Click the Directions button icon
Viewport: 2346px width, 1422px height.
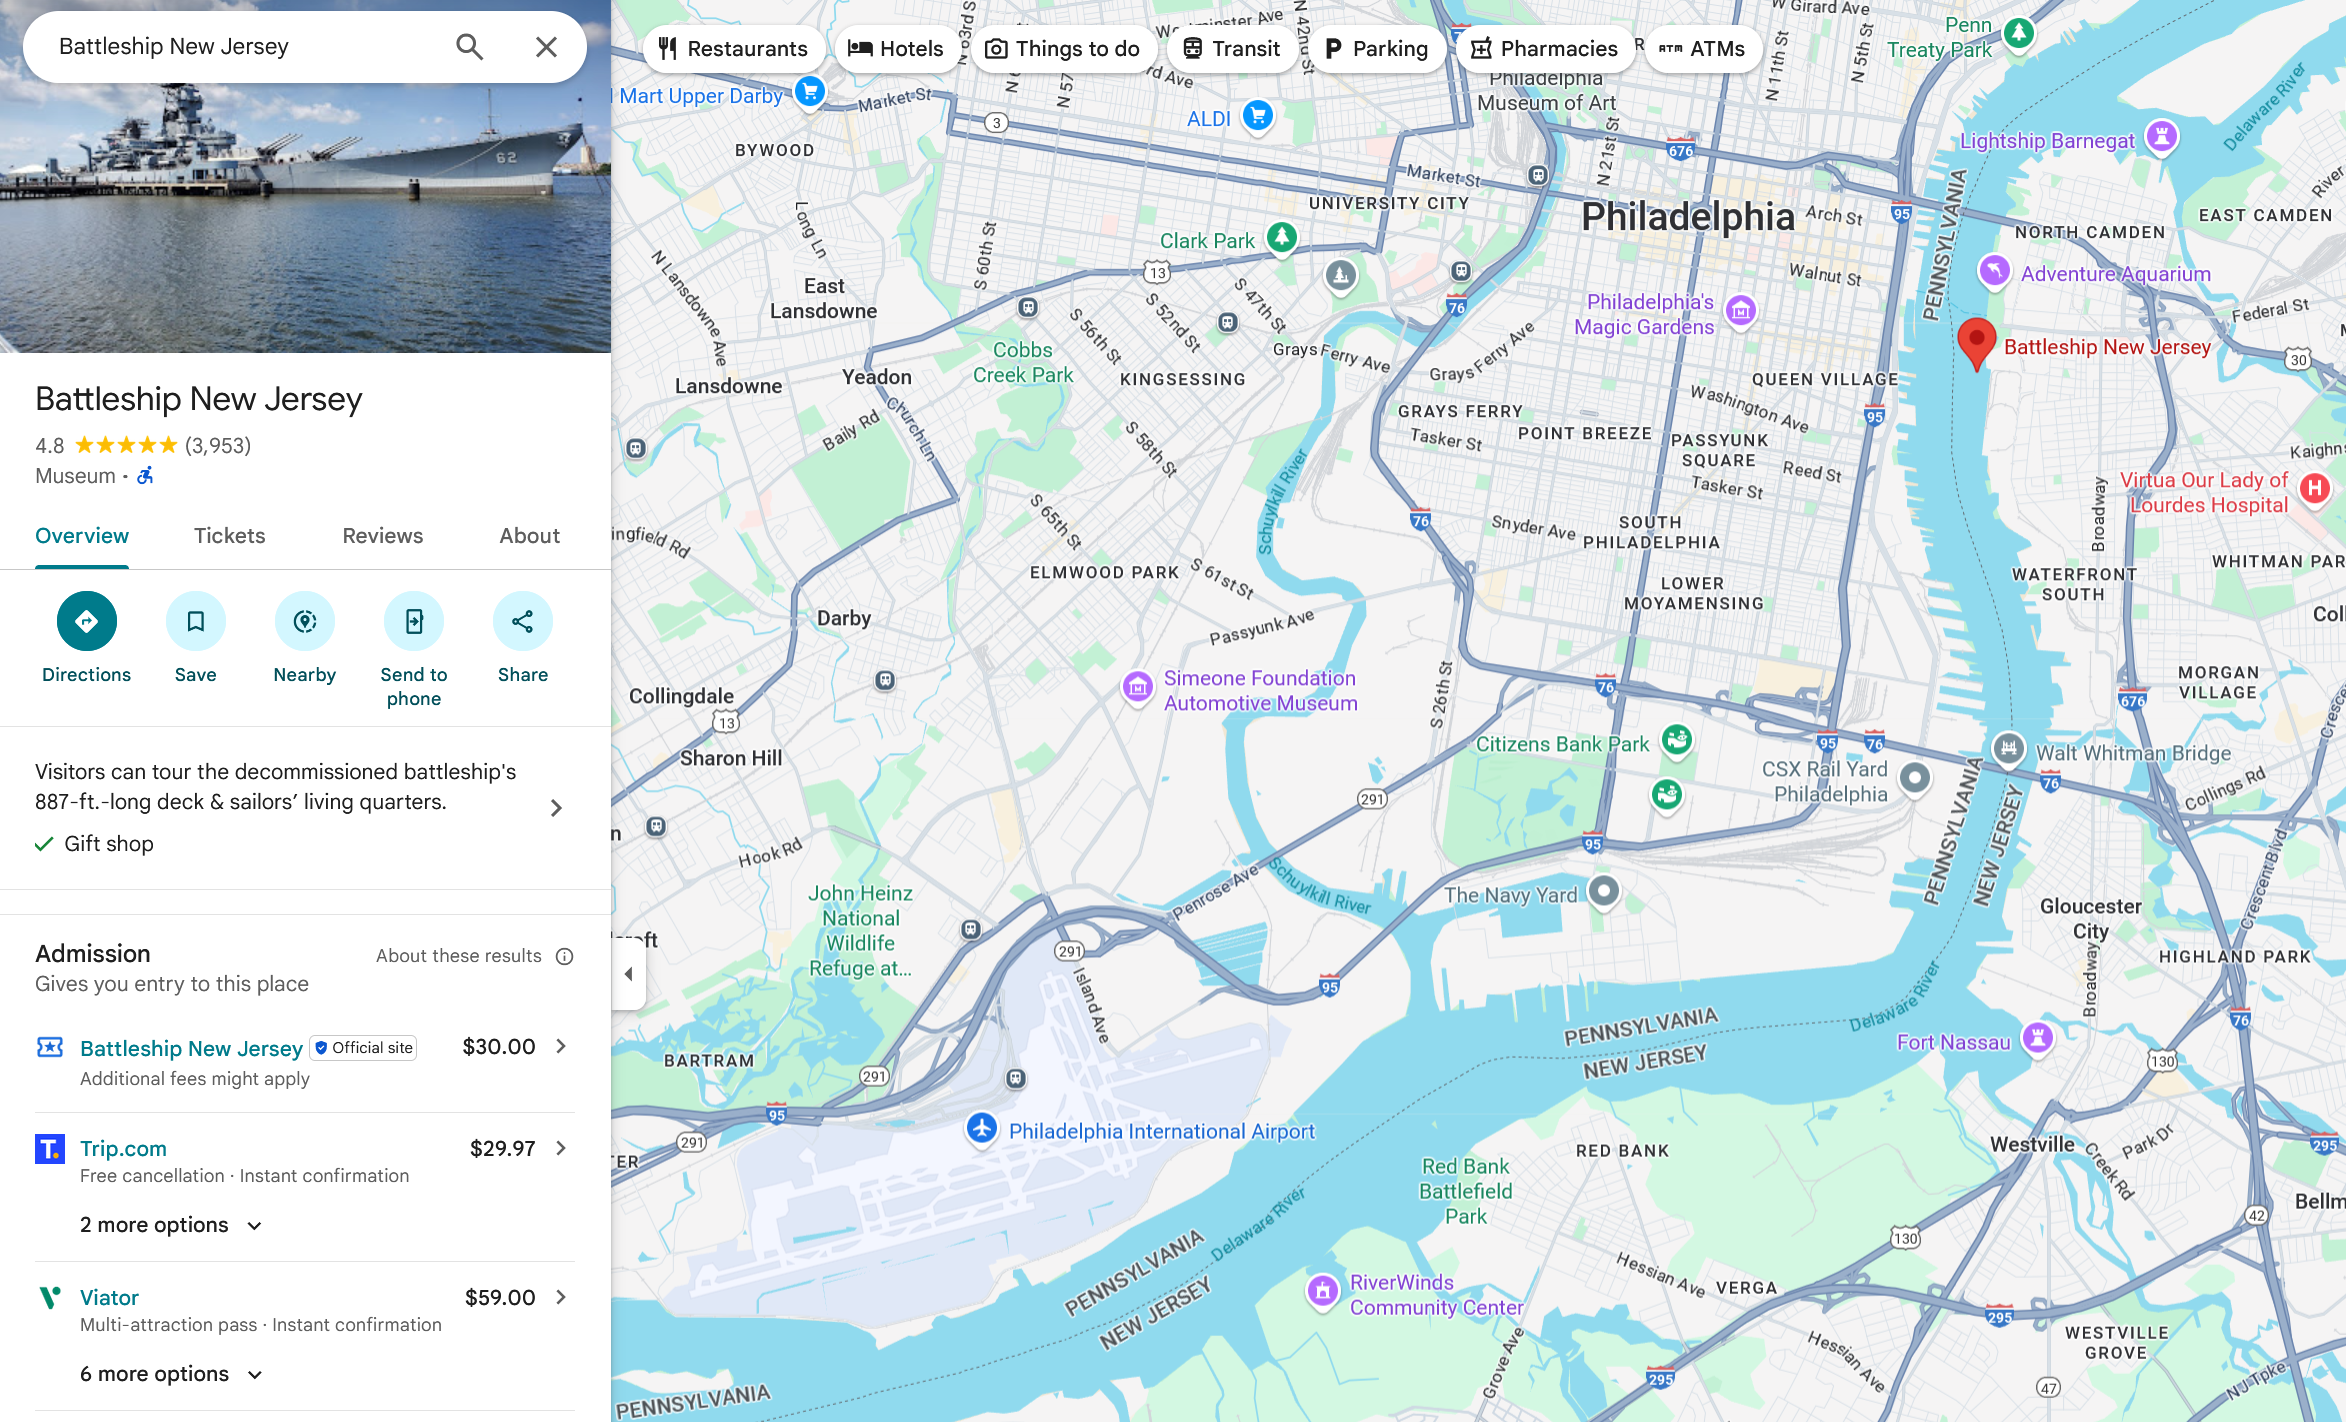click(x=87, y=621)
